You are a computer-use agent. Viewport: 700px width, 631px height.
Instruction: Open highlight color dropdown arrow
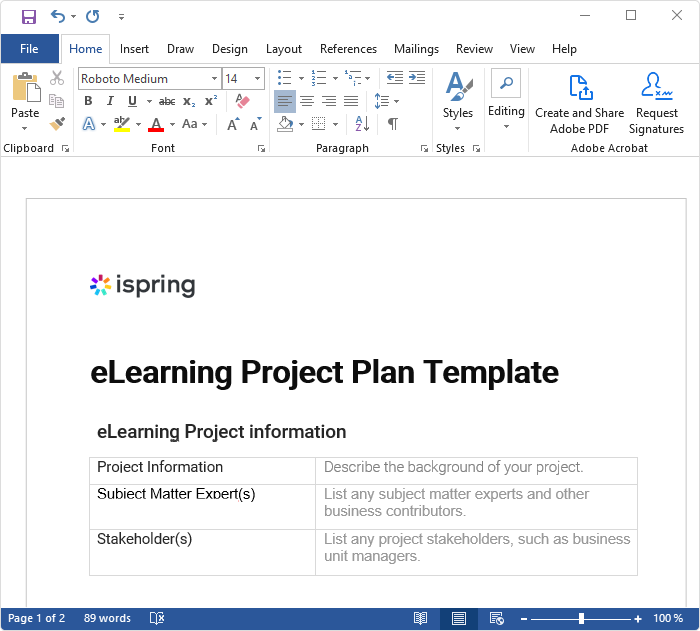coord(138,124)
